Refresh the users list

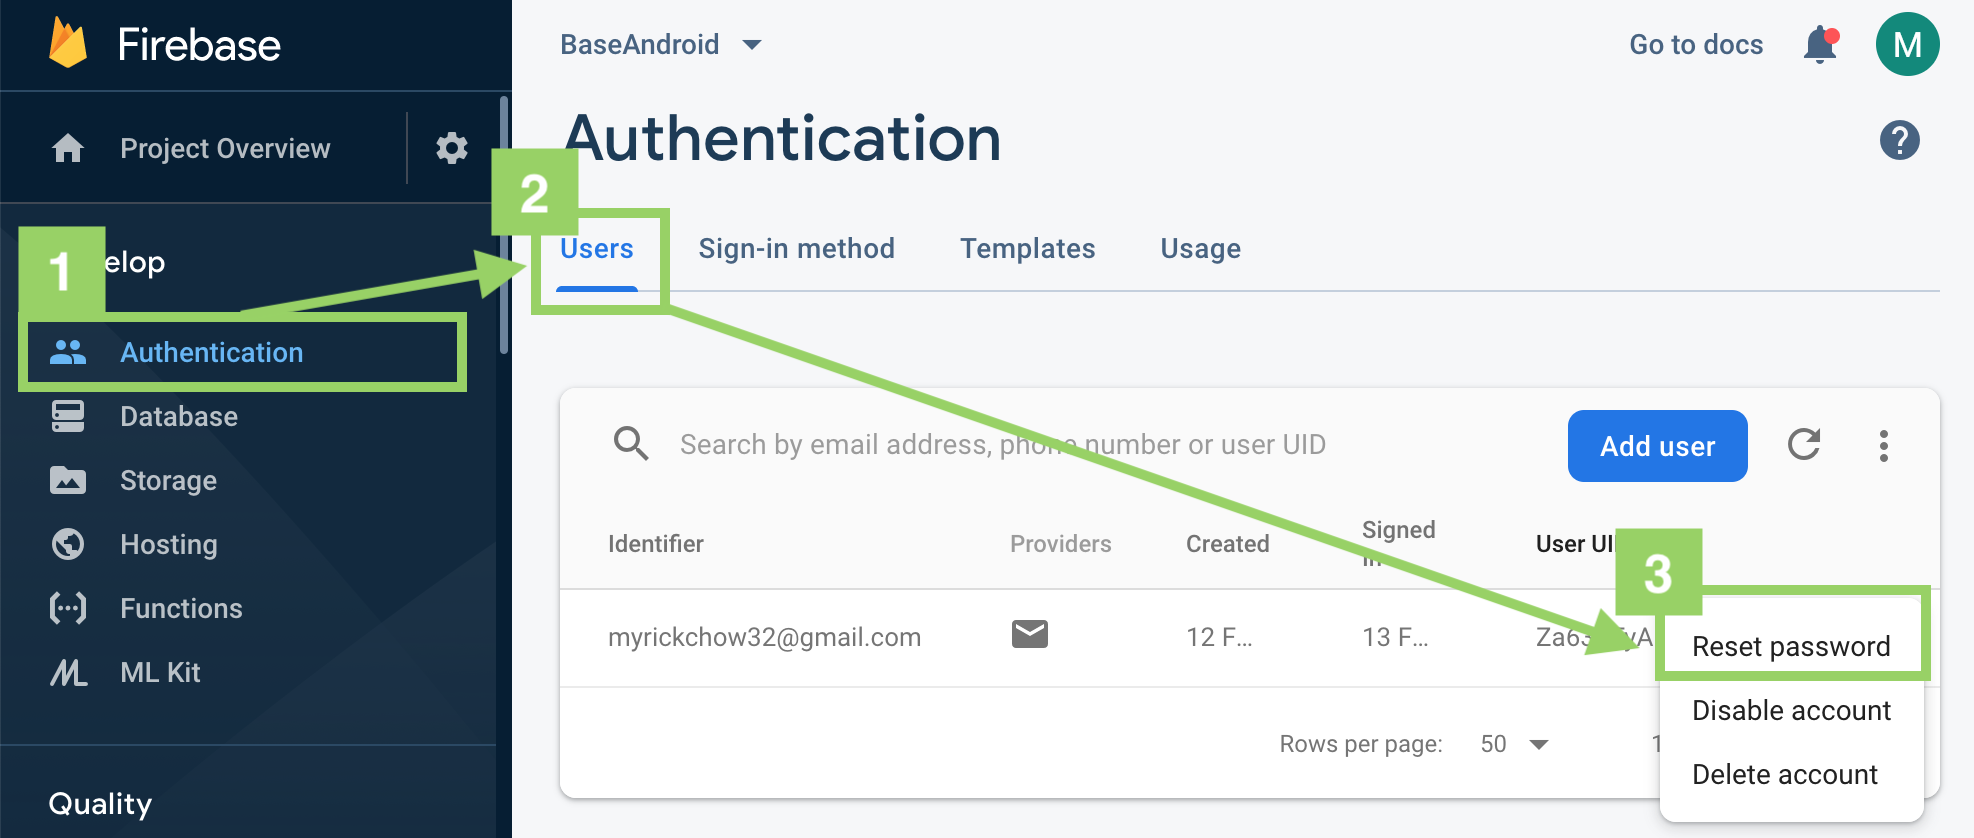[x=1804, y=446]
